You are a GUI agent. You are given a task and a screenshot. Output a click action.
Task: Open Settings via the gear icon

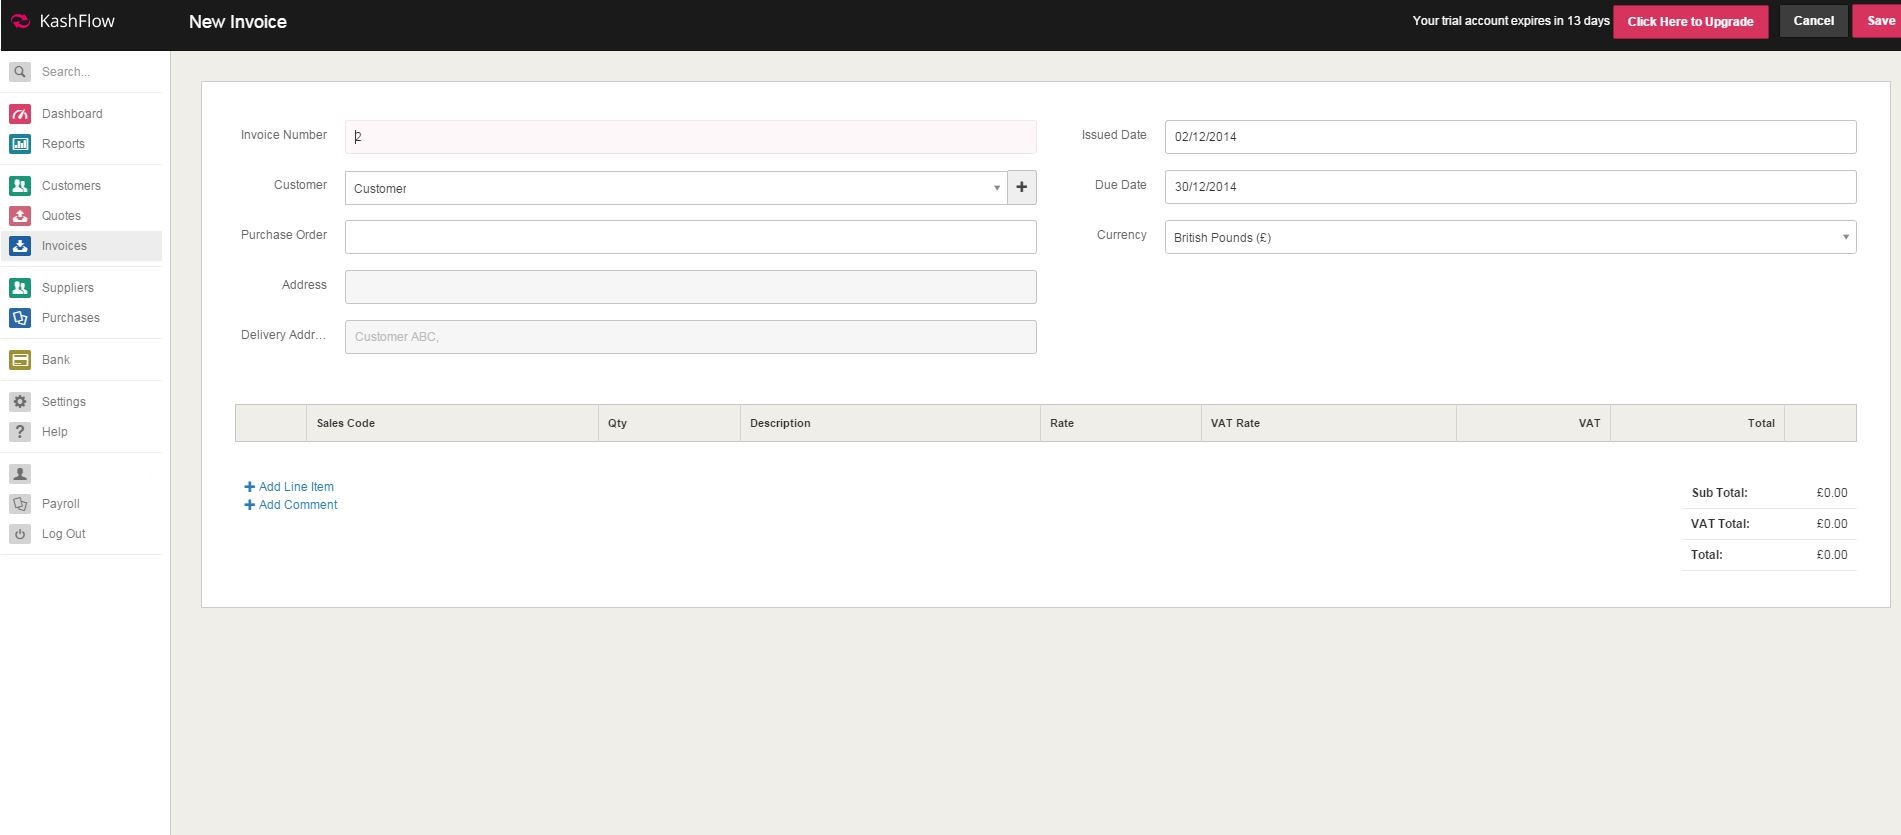tap(20, 402)
